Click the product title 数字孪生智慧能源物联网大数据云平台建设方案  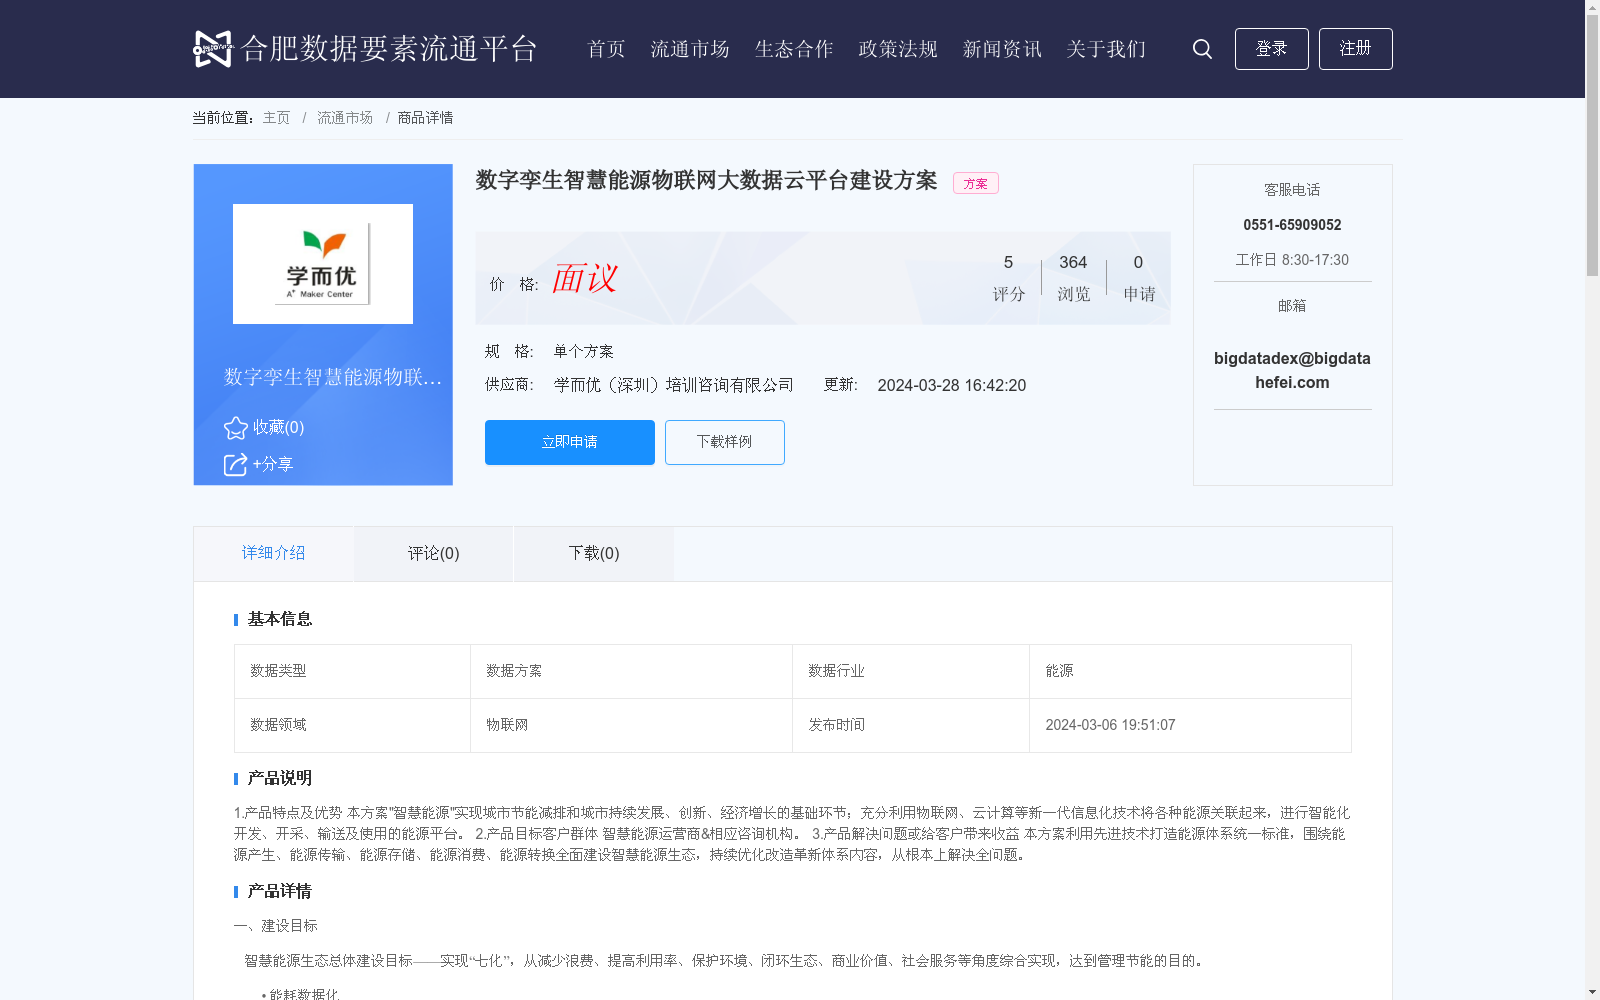(x=706, y=181)
